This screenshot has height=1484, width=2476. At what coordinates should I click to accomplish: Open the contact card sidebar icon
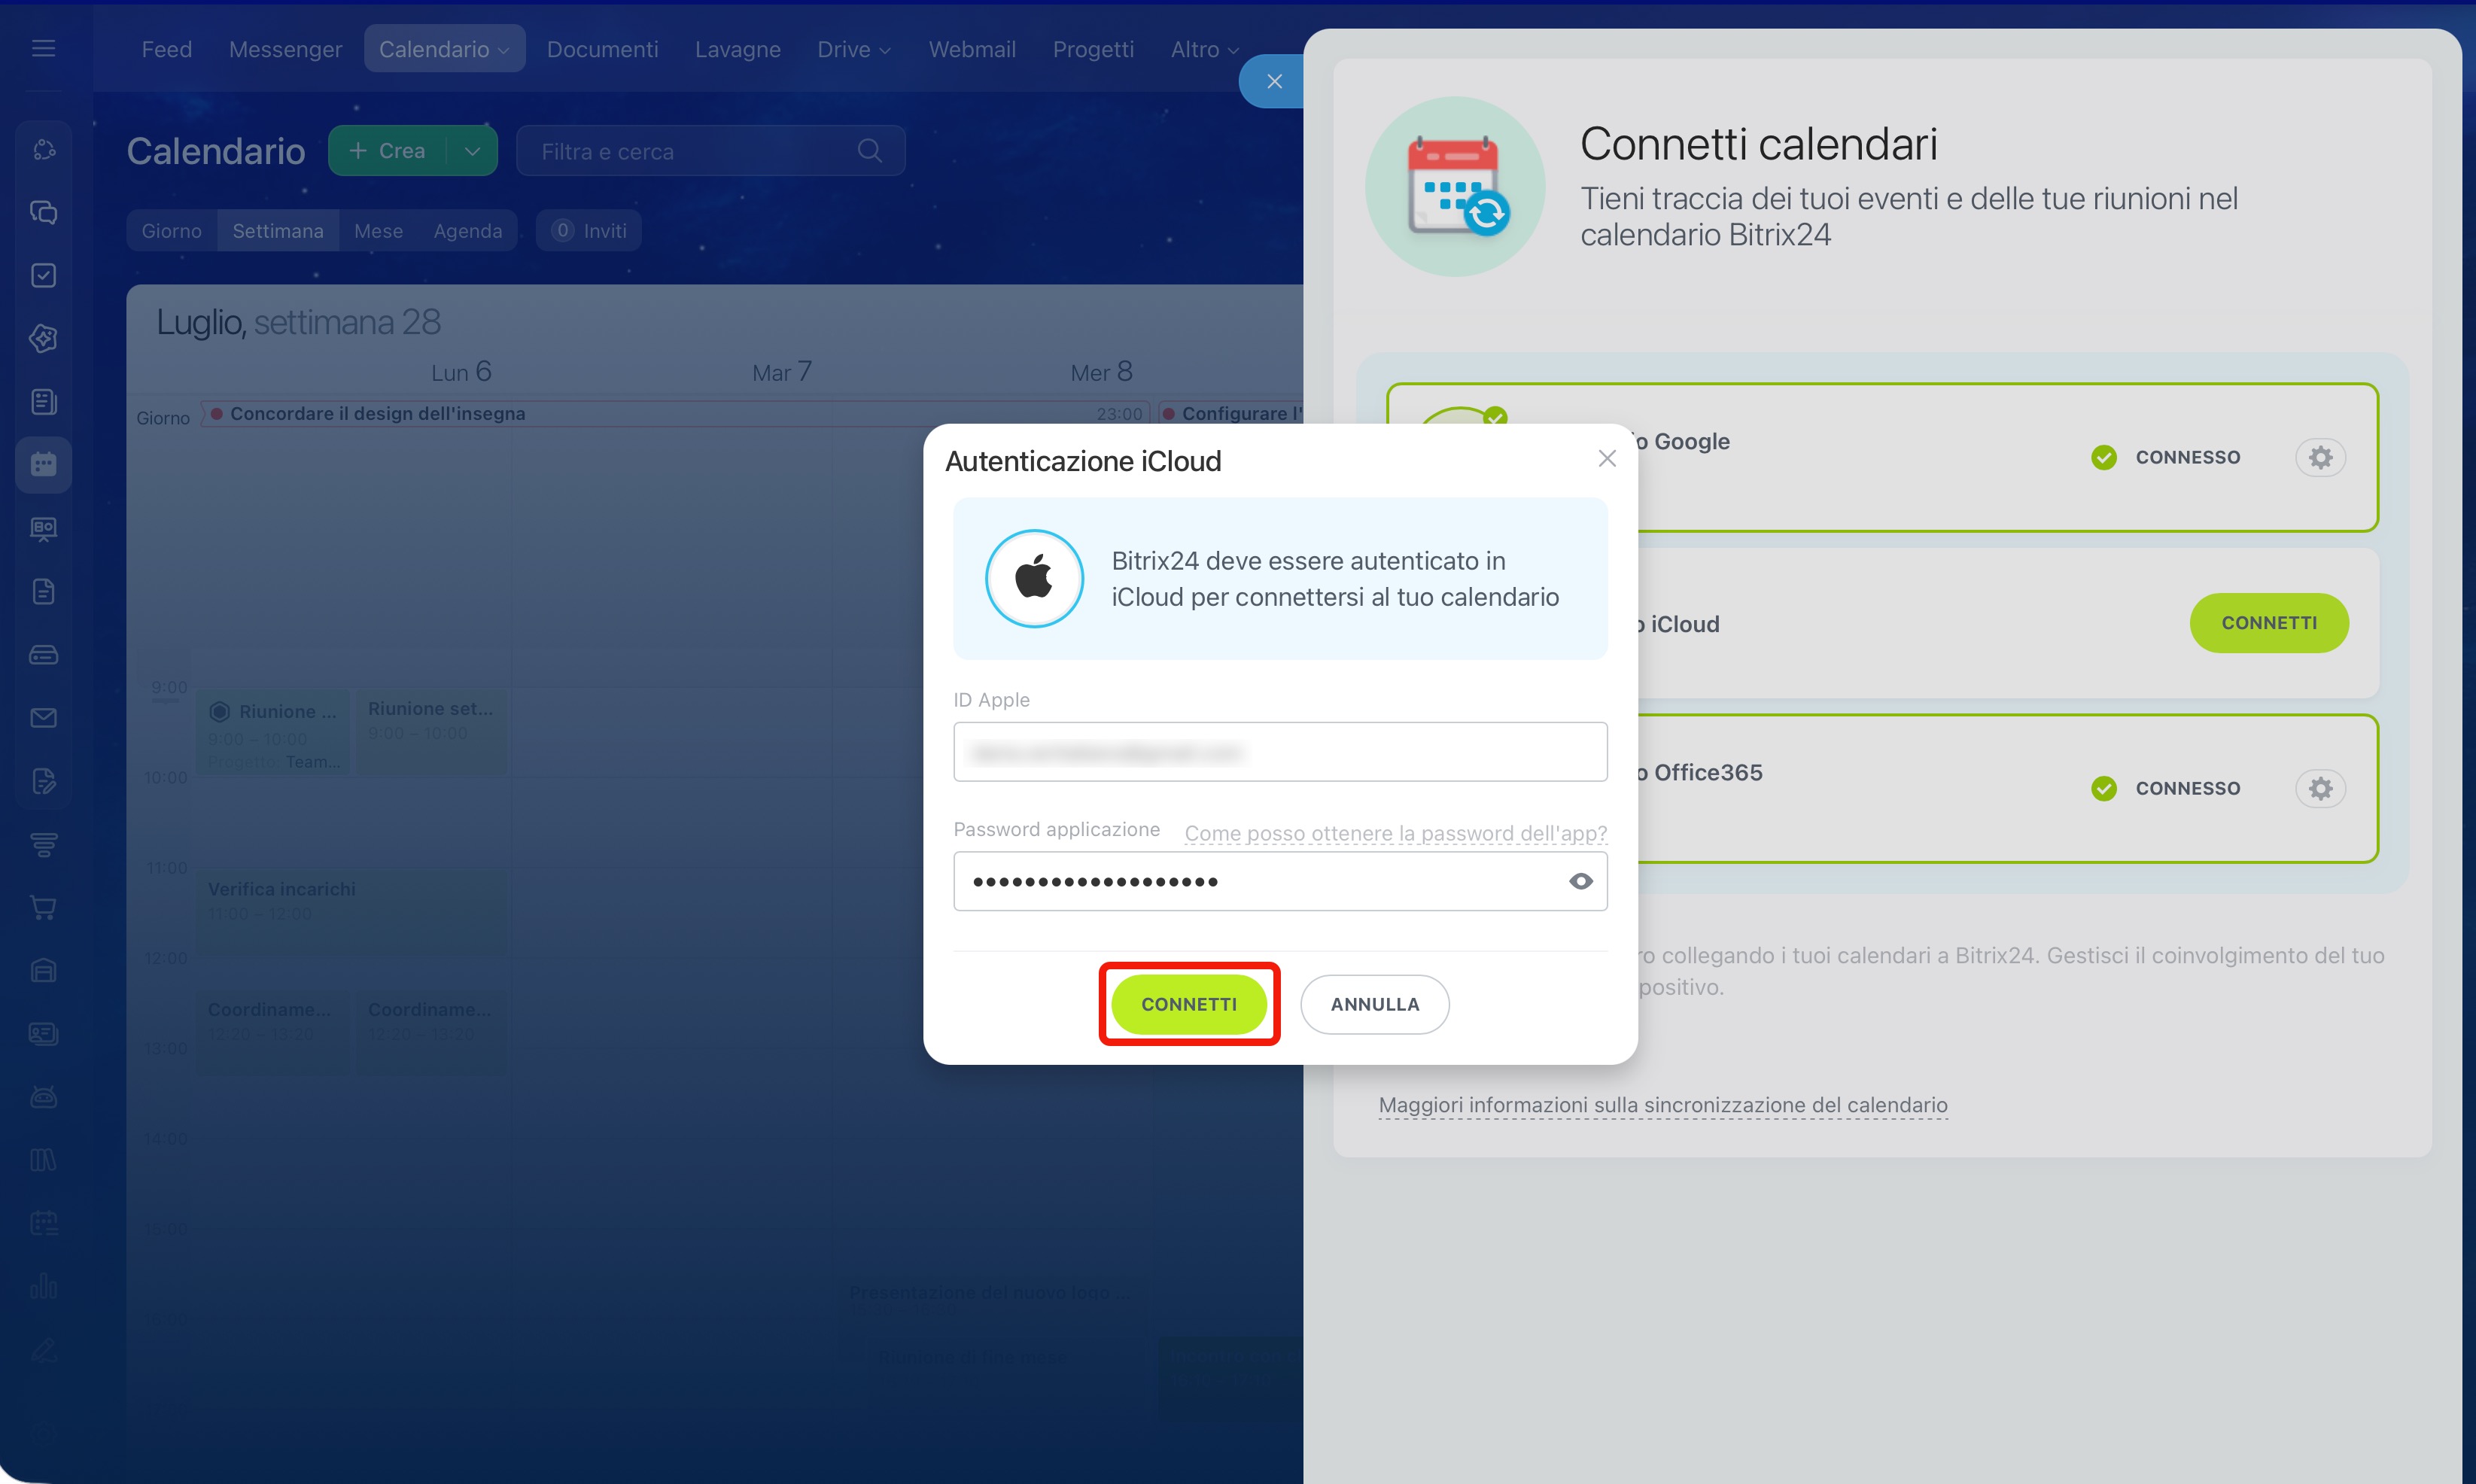click(x=43, y=1033)
